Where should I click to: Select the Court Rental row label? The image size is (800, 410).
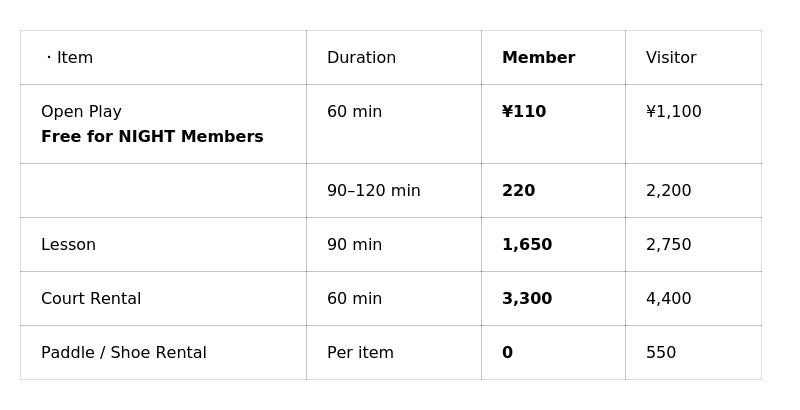[x=91, y=299]
